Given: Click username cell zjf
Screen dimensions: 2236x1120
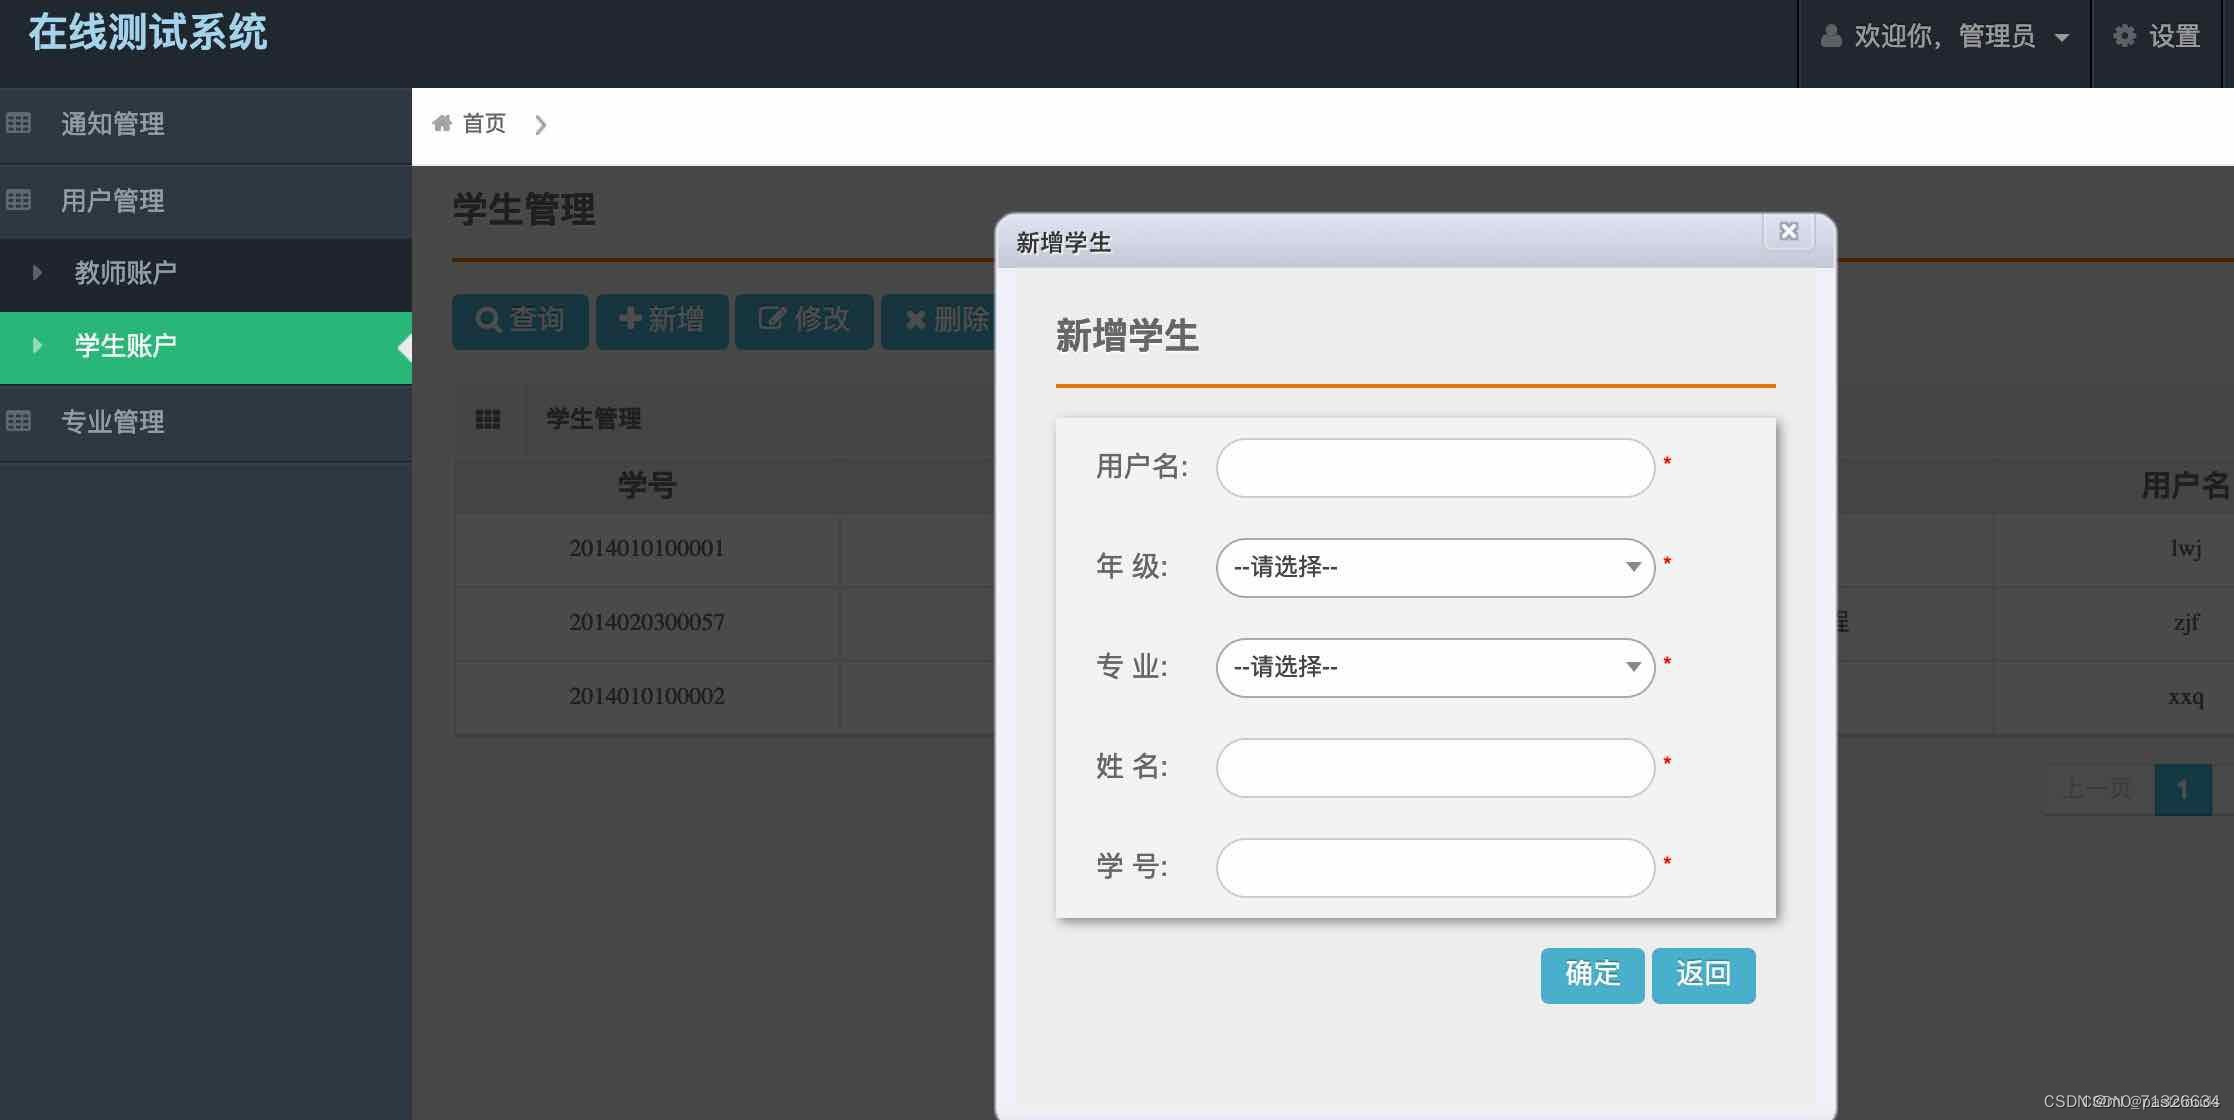Looking at the screenshot, I should (x=2186, y=623).
